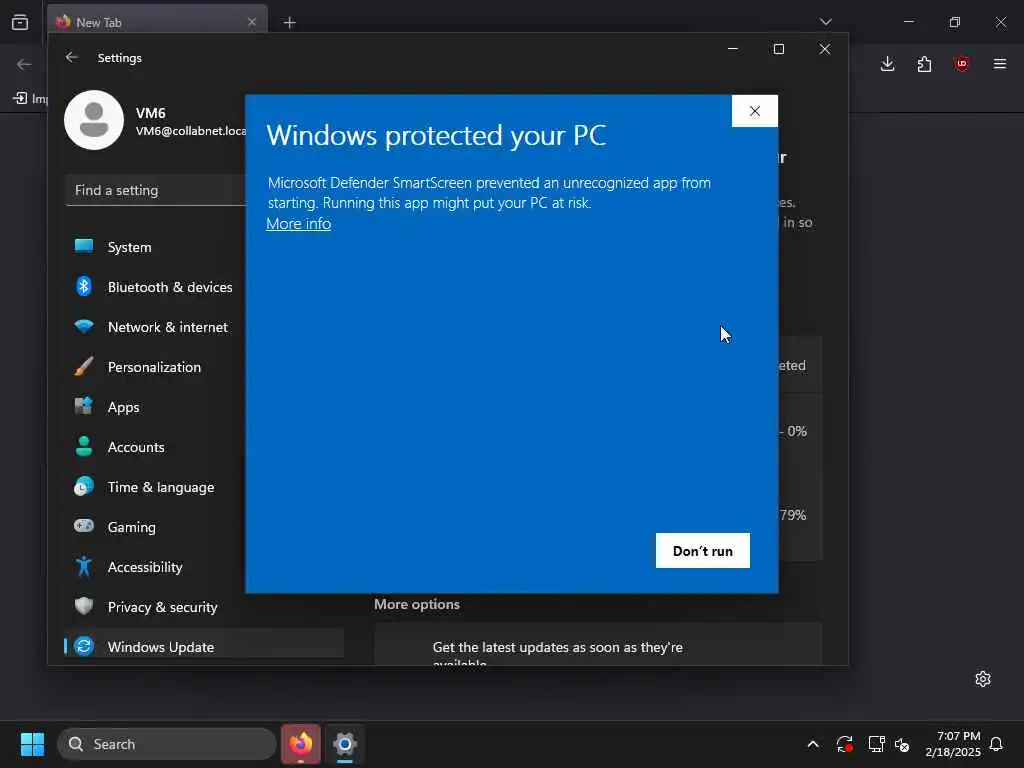
Task: Click the Don't run button
Action: point(702,551)
